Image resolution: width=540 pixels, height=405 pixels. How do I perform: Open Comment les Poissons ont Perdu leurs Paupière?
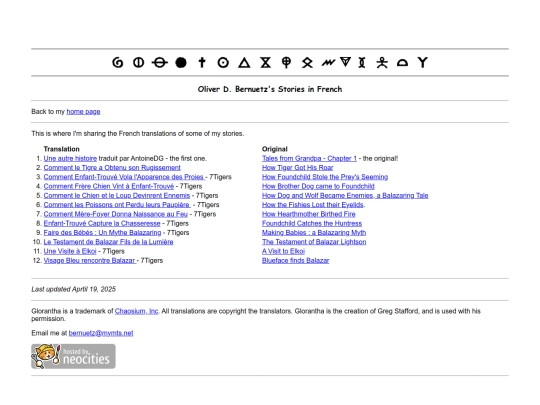point(117,205)
